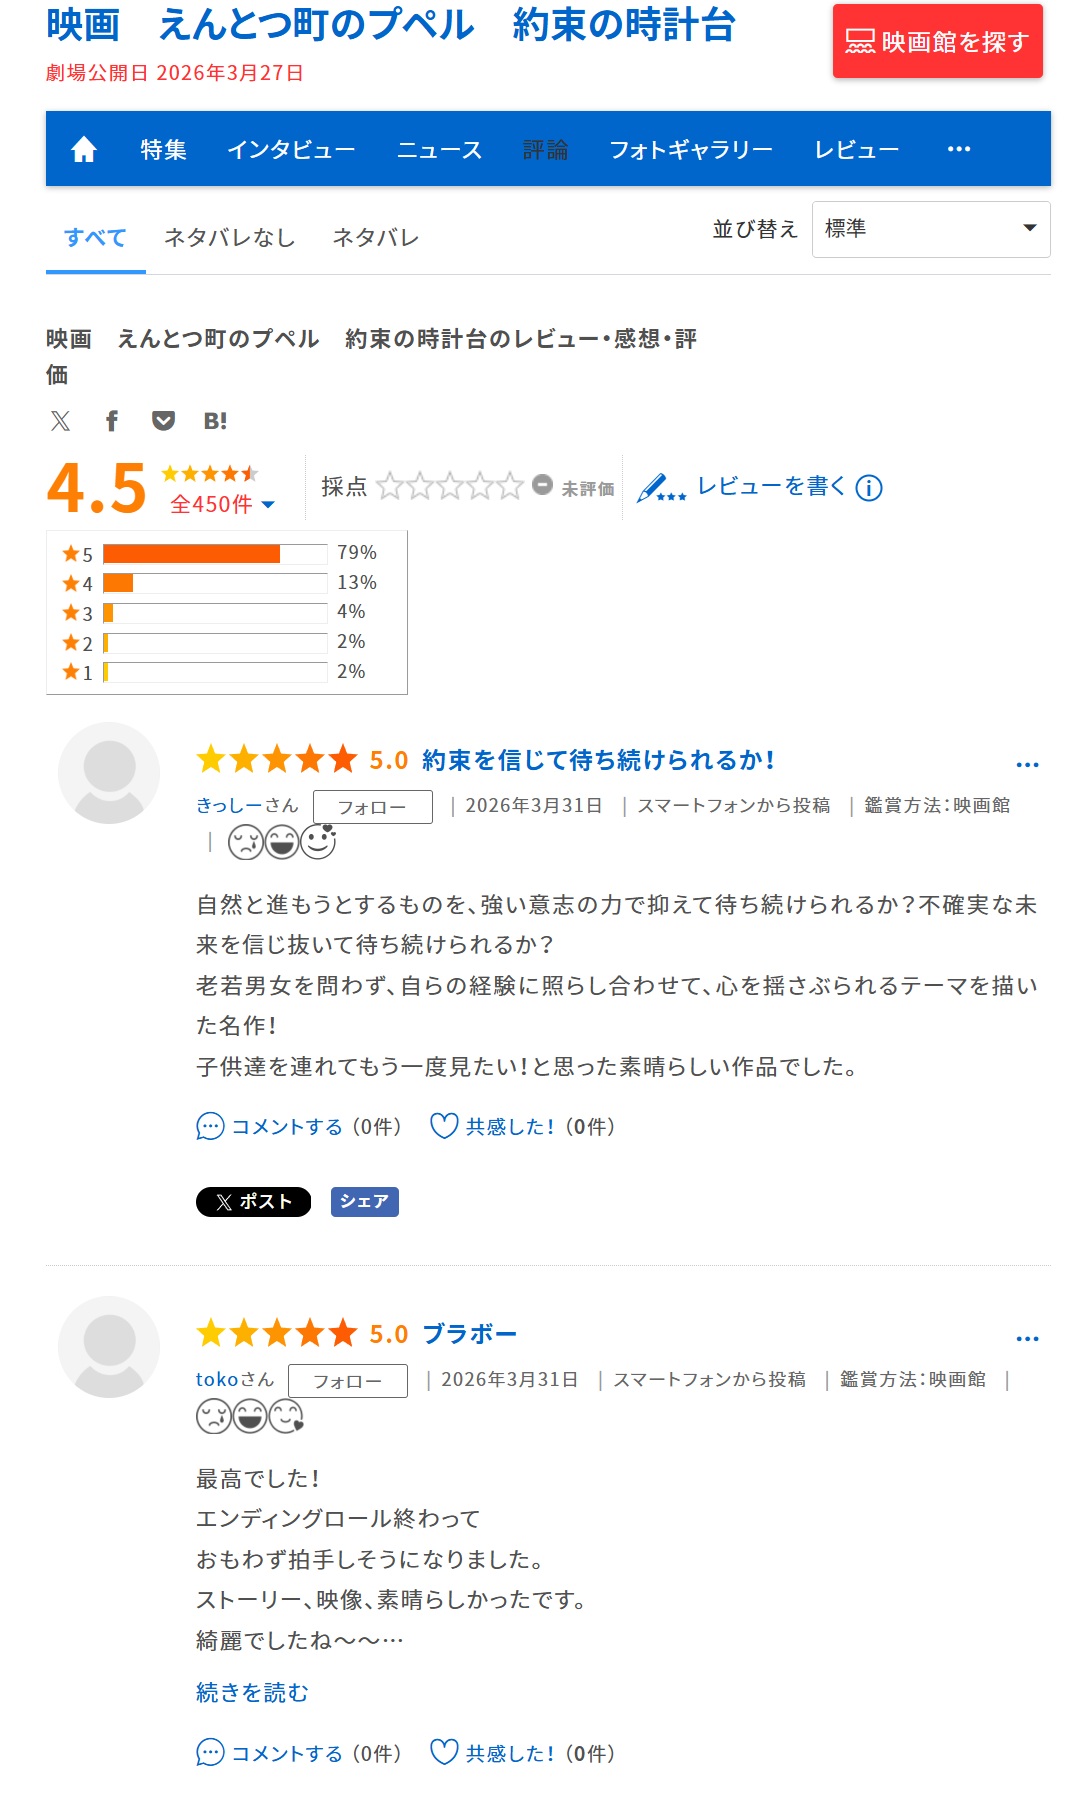Expand the 全450件 rating breakdown
The height and width of the screenshot is (1793, 1080).
(x=222, y=504)
